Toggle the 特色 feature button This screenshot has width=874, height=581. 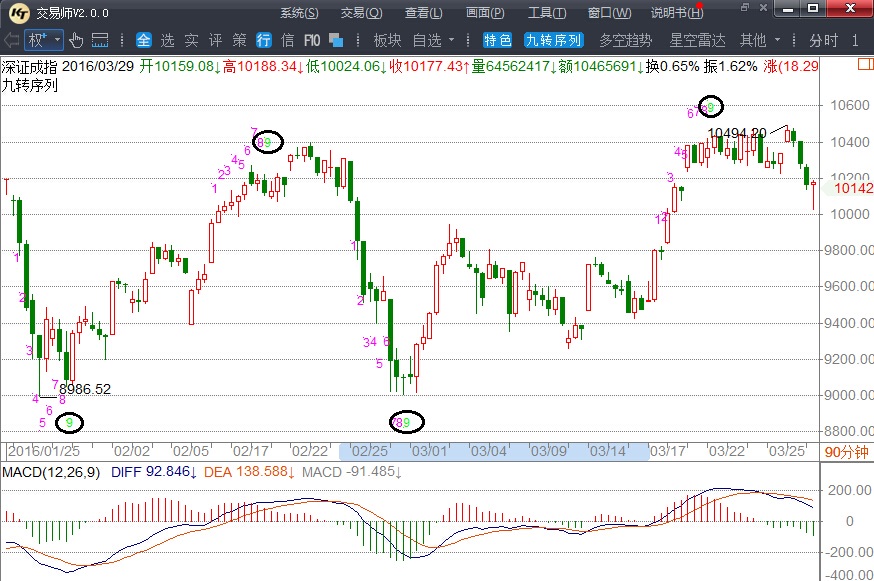497,40
